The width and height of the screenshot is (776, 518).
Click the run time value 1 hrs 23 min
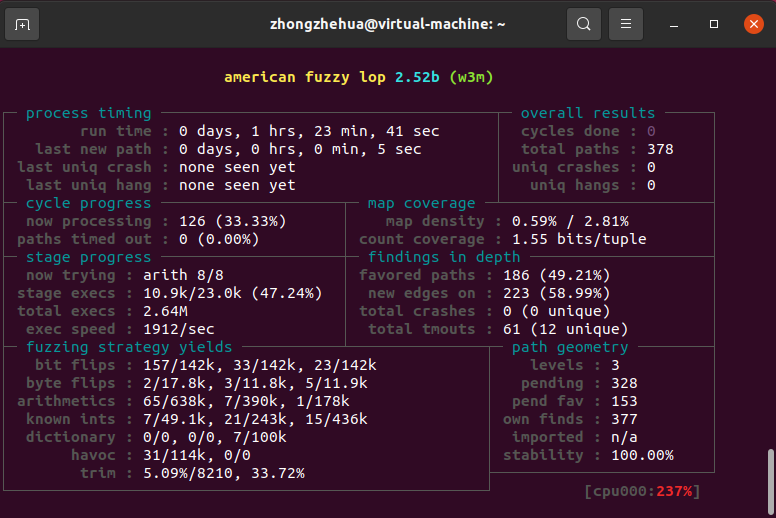click(x=309, y=131)
